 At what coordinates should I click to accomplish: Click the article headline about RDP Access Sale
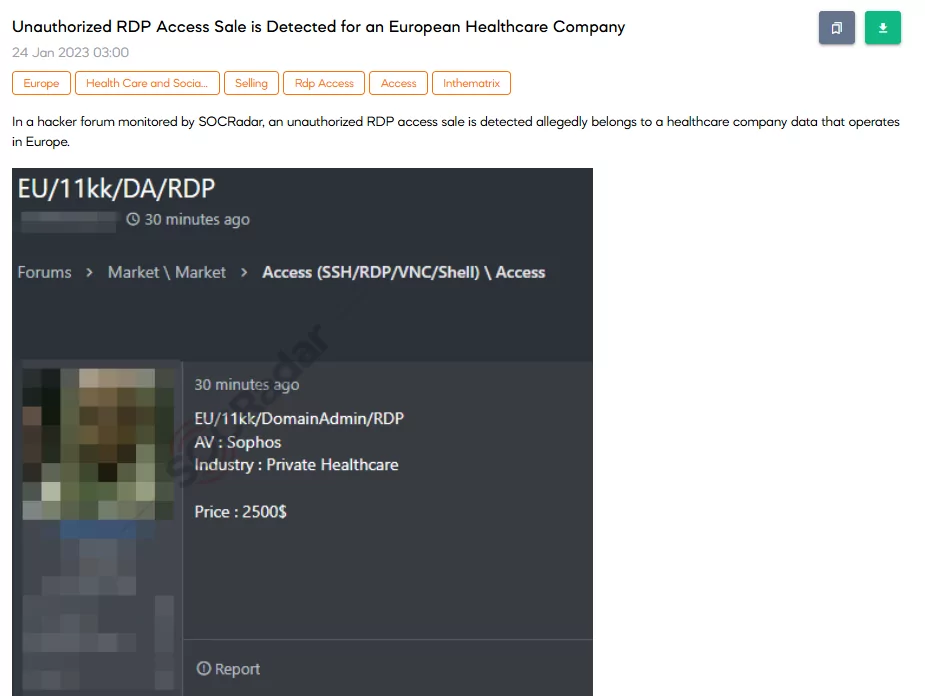click(319, 27)
